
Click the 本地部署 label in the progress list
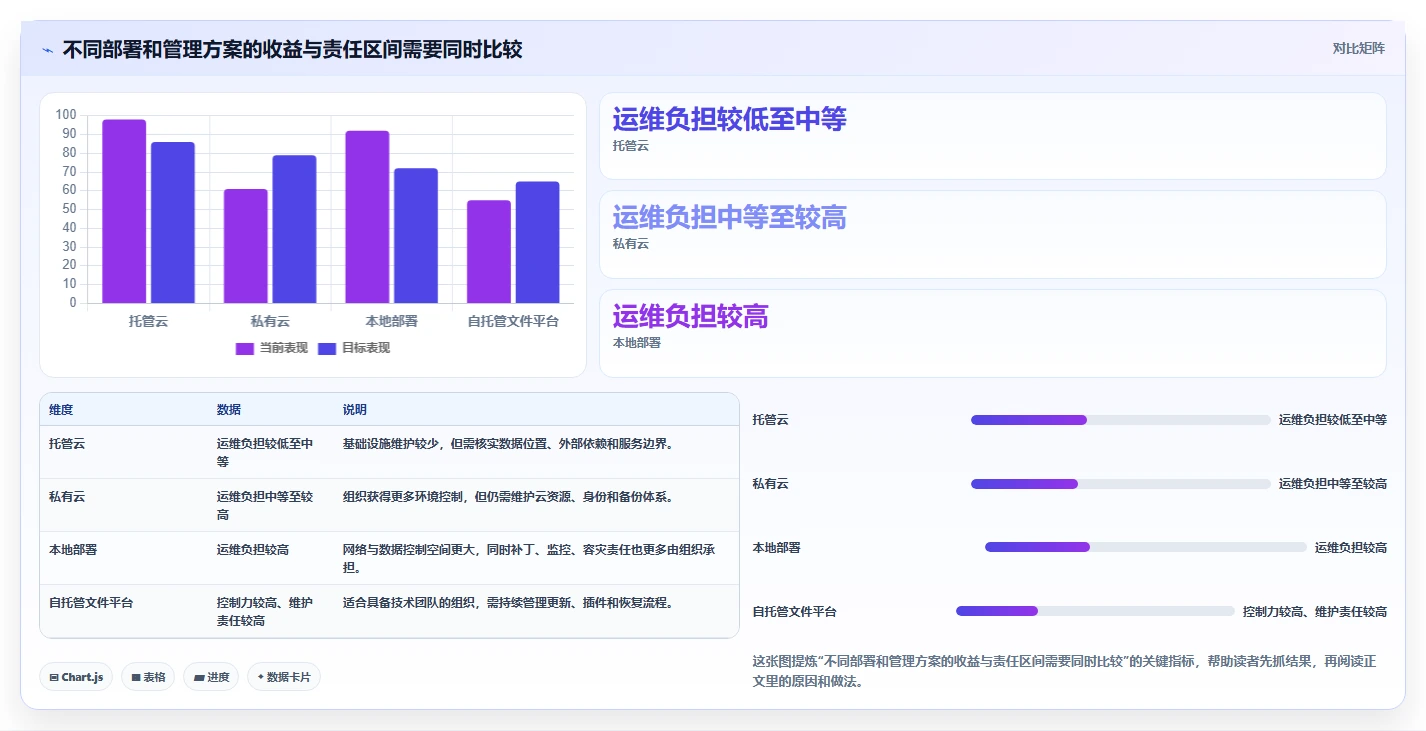coord(777,547)
